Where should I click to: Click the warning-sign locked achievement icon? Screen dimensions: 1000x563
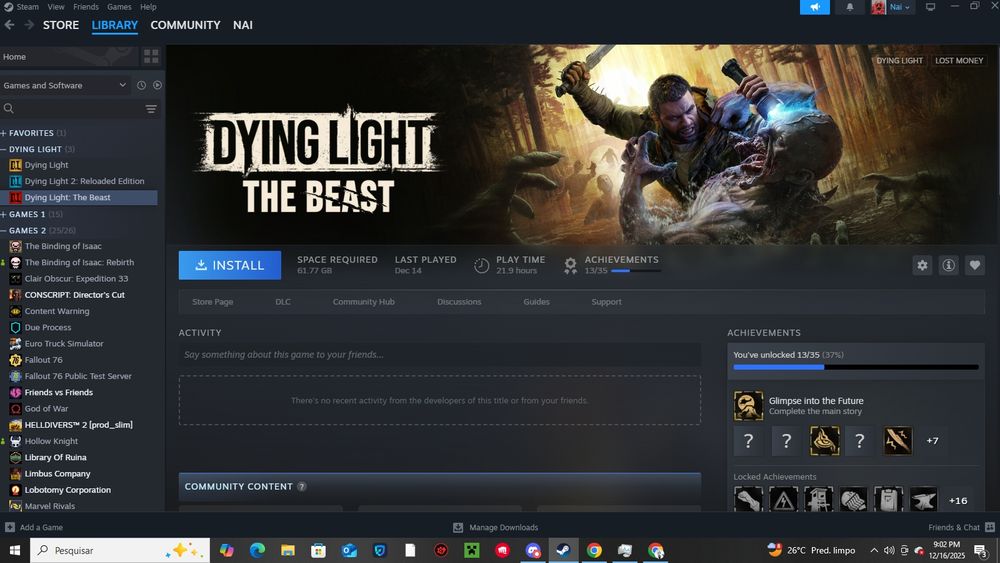click(783, 499)
